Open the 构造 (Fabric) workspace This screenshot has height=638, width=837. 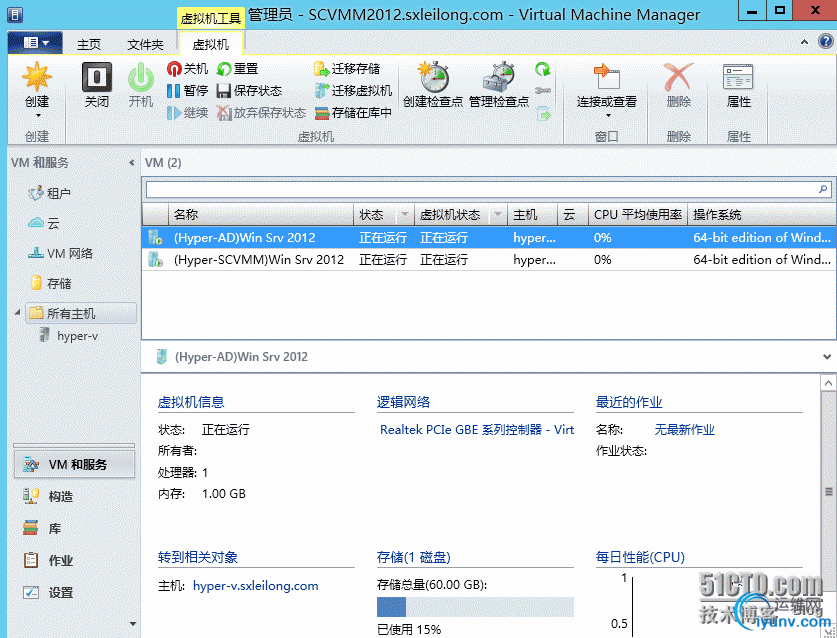[74, 497]
